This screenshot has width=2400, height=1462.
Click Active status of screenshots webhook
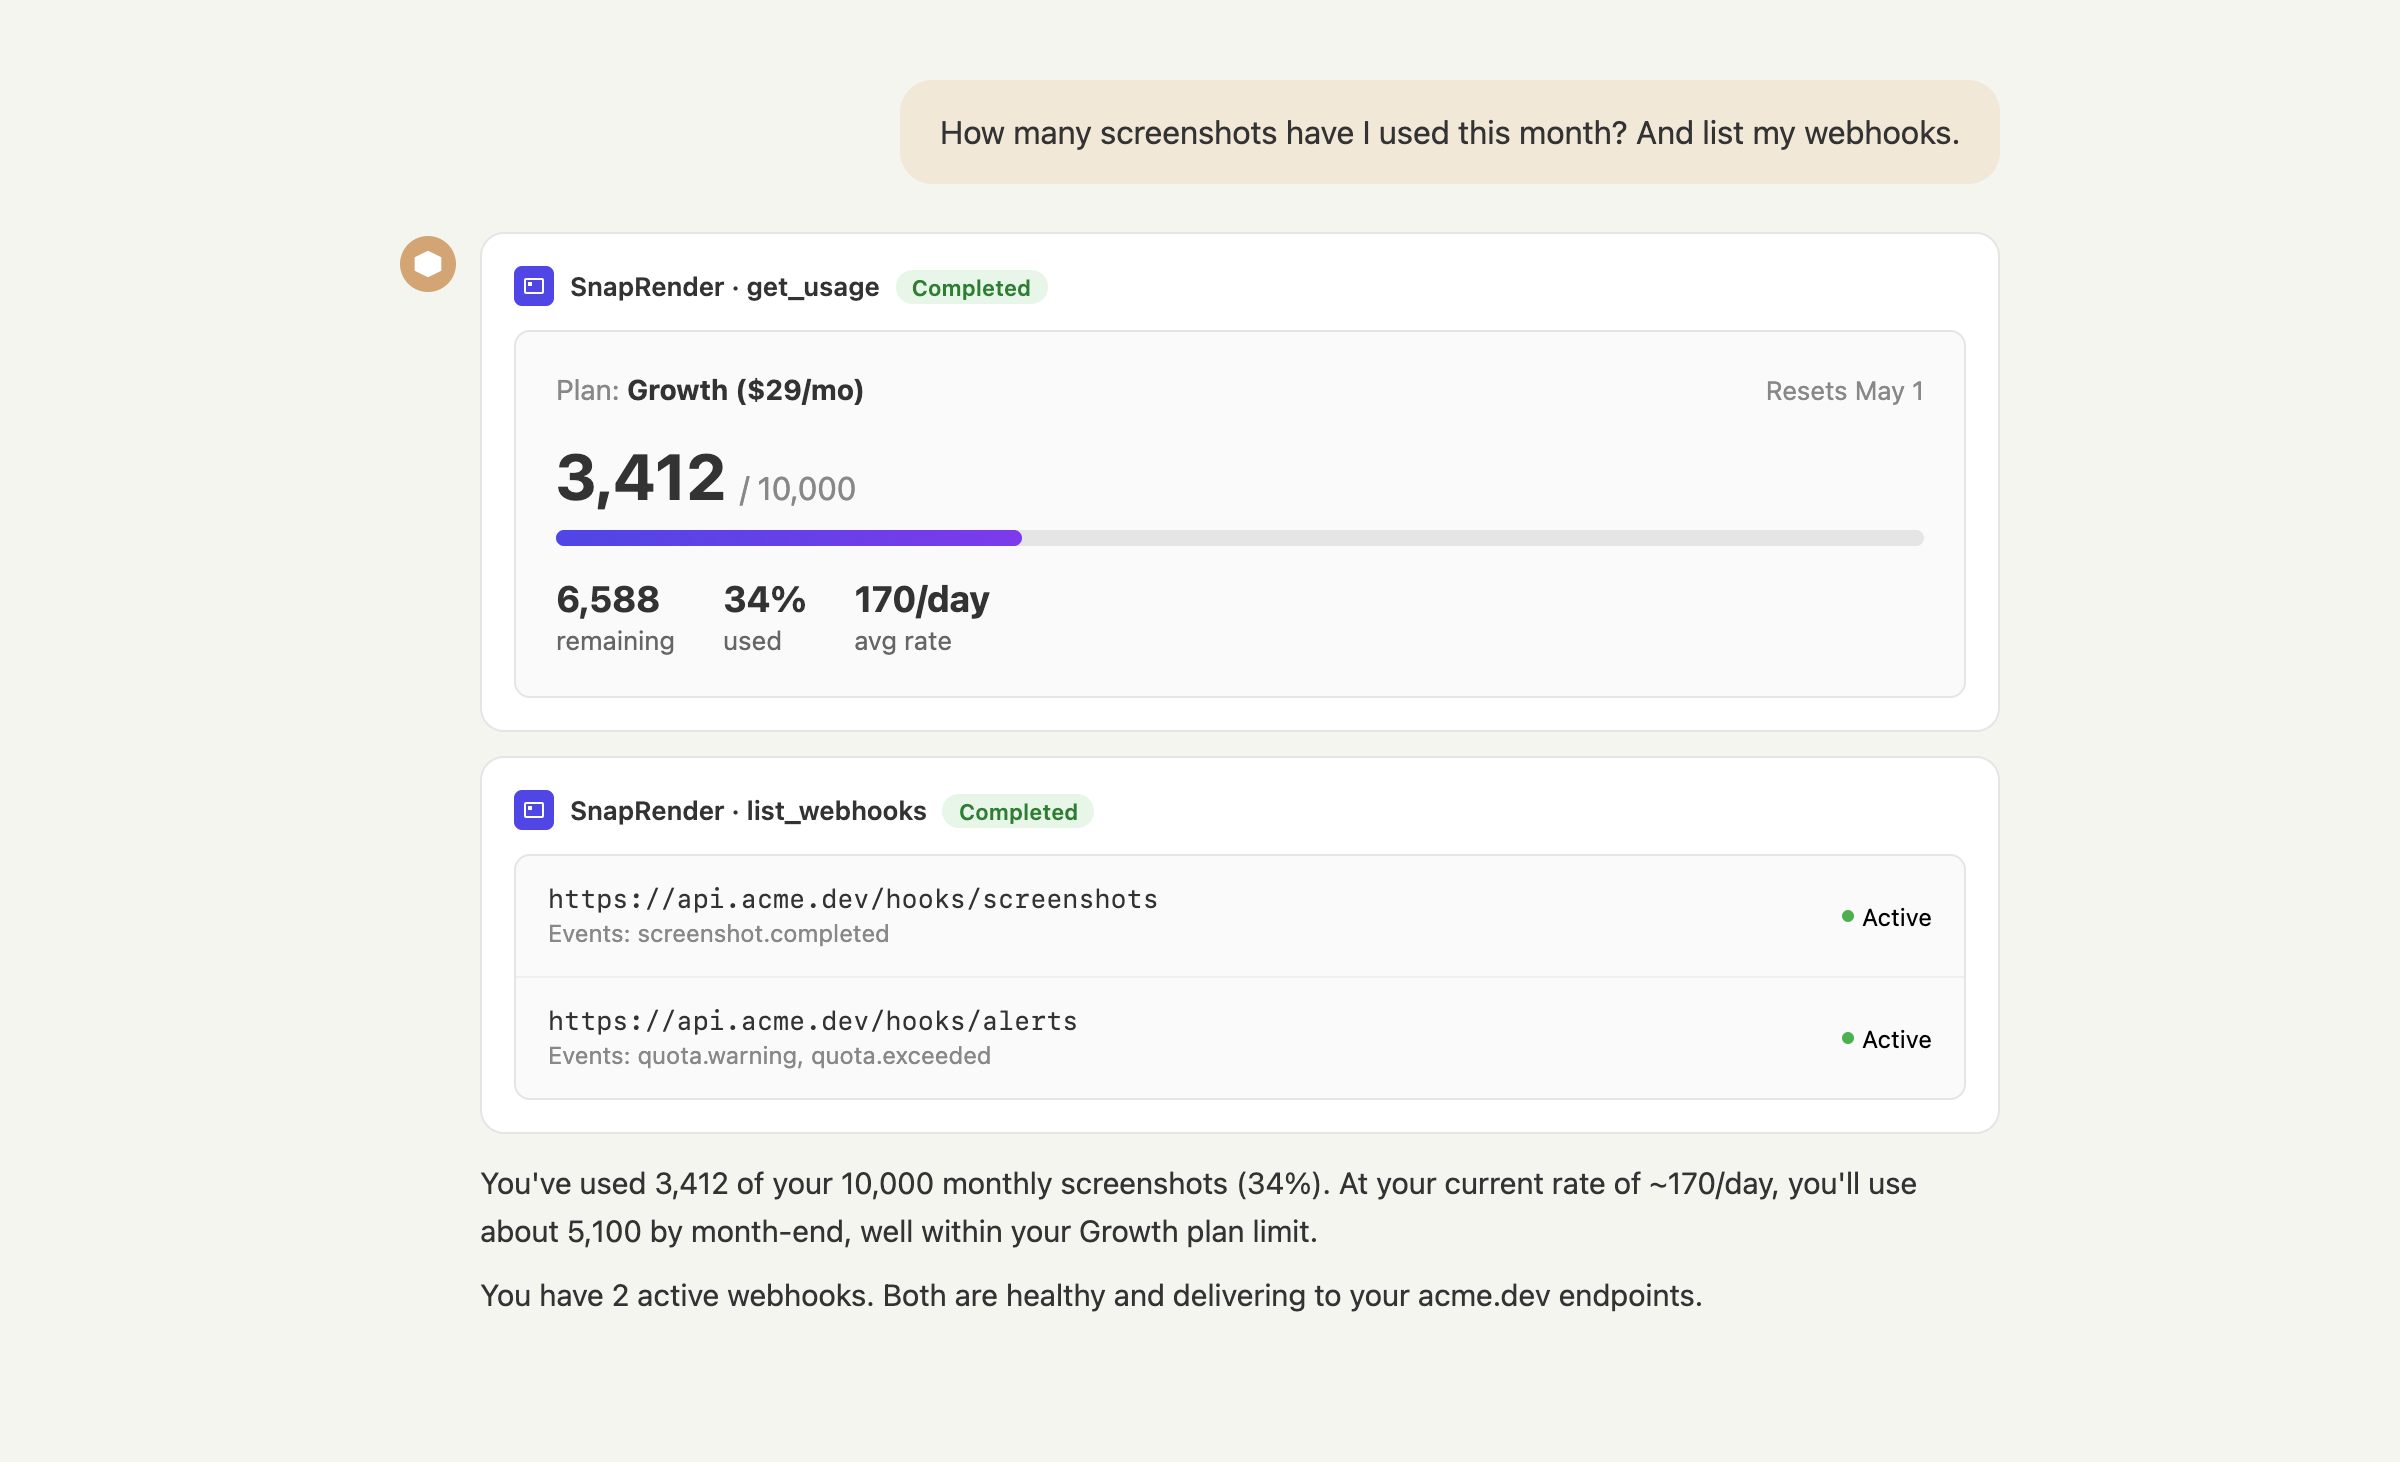(1886, 917)
